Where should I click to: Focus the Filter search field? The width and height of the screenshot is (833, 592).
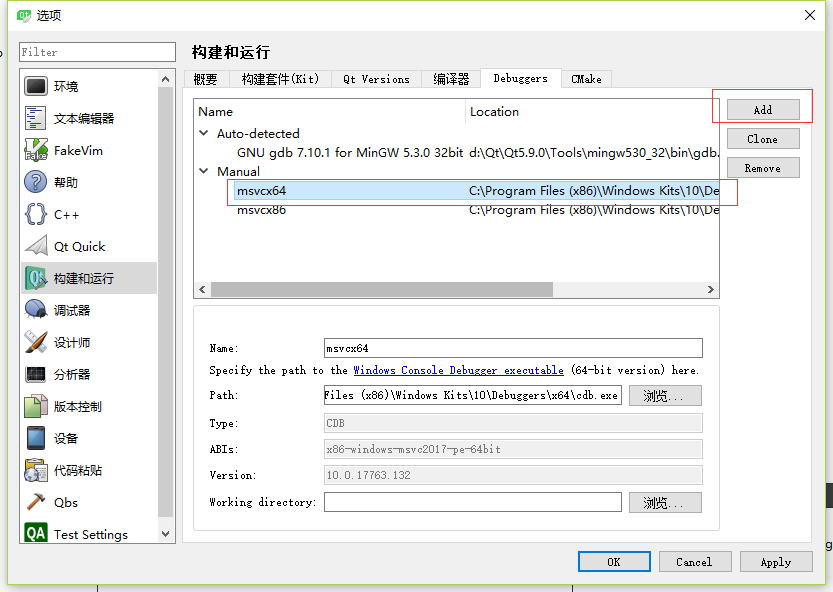click(97, 52)
